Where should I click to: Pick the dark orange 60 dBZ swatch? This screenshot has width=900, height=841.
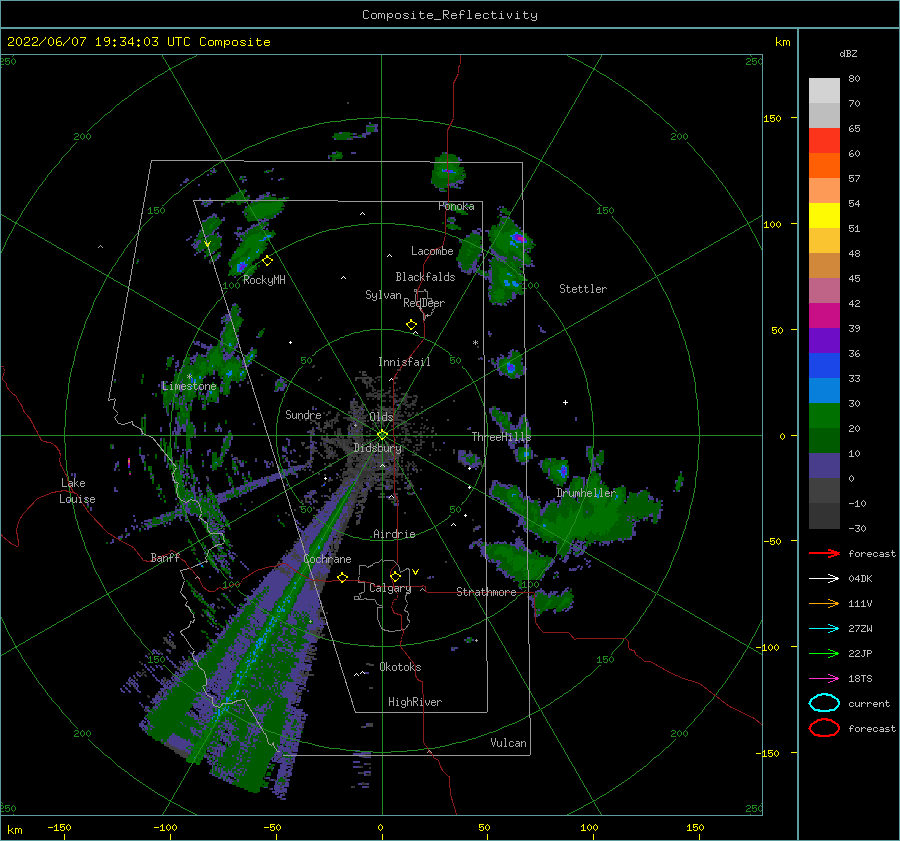click(x=824, y=166)
